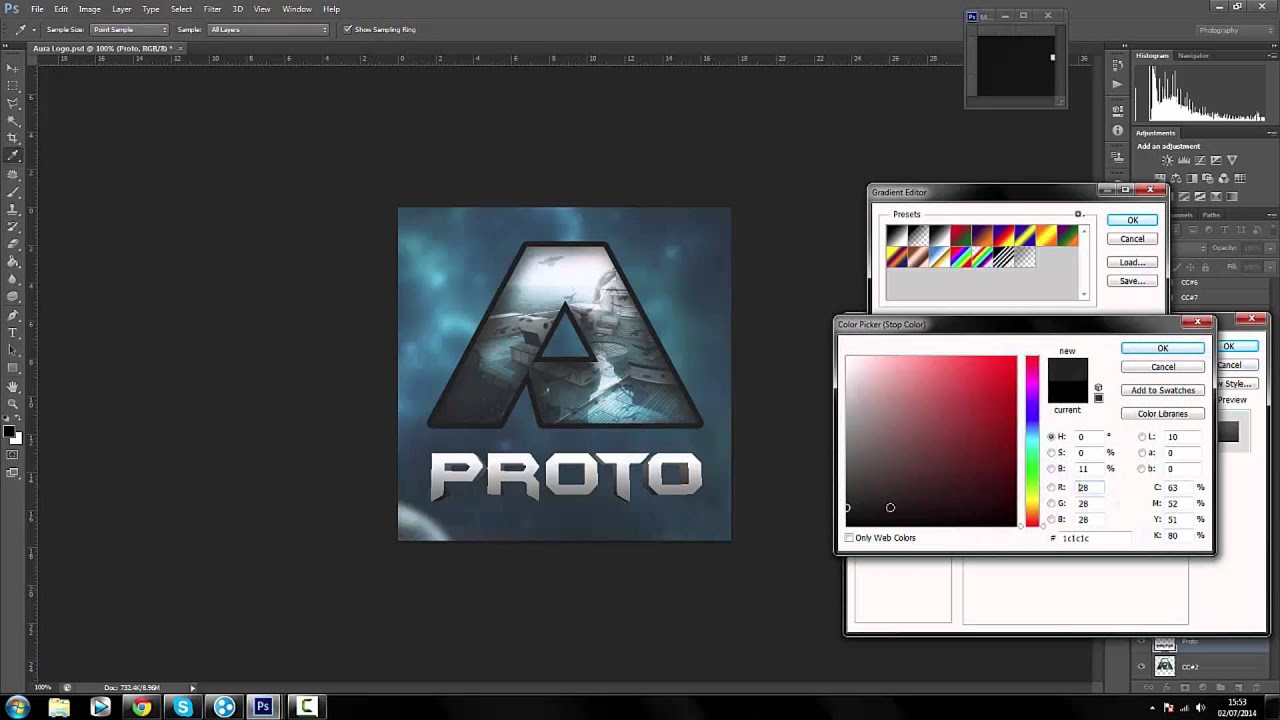
Task: Open the Filter menu
Action: pyautogui.click(x=212, y=9)
